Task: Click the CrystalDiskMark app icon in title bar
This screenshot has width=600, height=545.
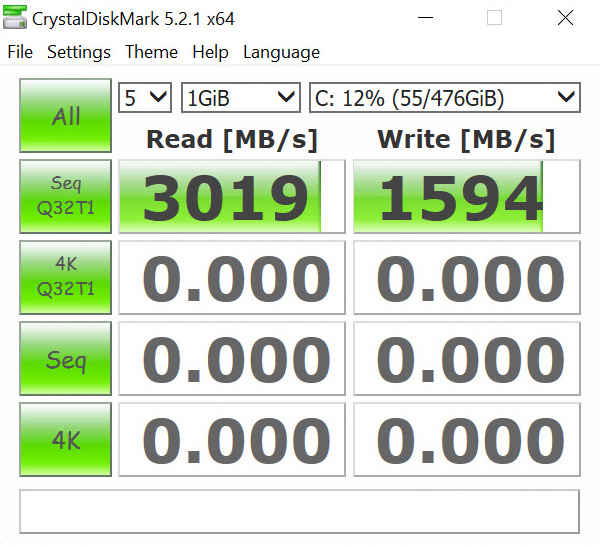Action: (x=15, y=18)
